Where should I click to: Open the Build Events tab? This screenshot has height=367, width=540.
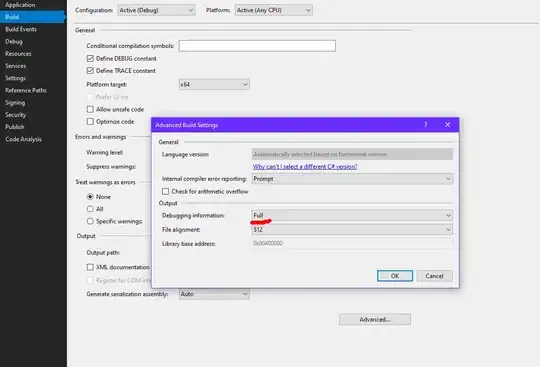tap(21, 29)
